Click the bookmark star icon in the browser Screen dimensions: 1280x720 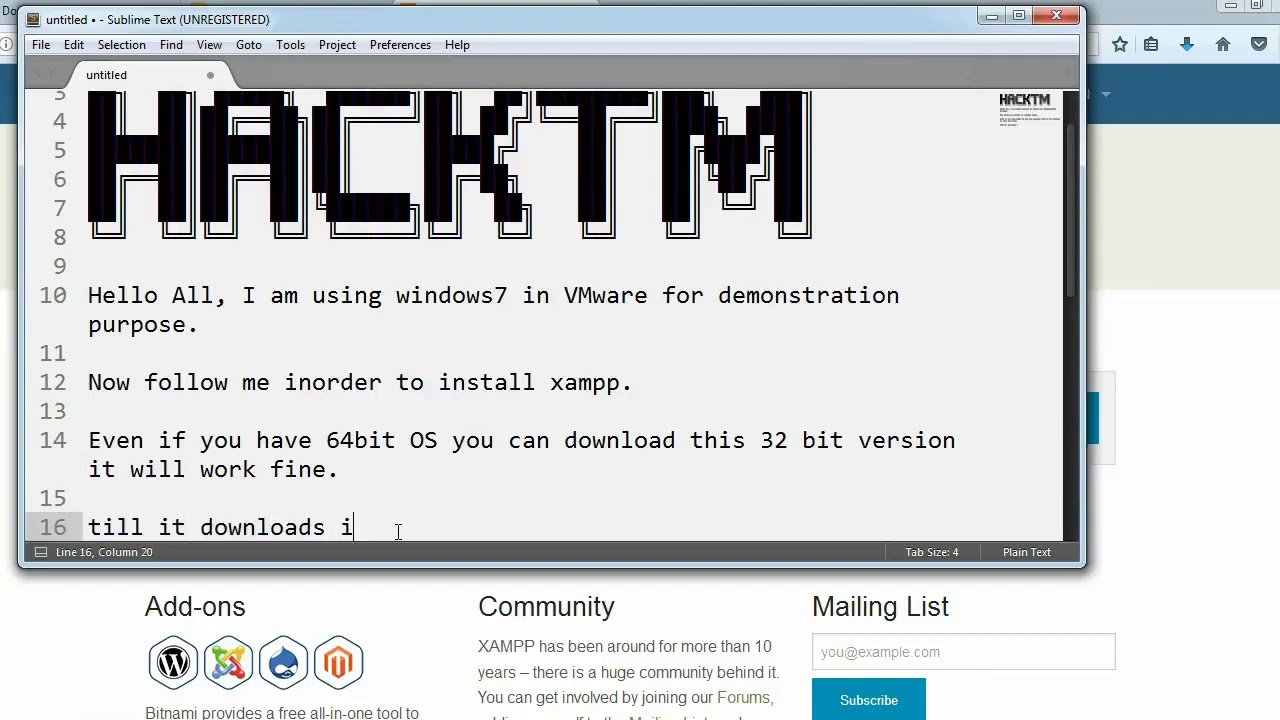click(x=1120, y=44)
